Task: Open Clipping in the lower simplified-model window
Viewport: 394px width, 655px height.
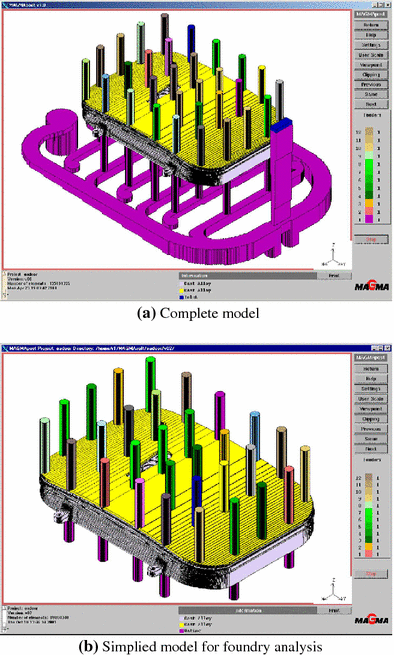Action: click(371, 419)
